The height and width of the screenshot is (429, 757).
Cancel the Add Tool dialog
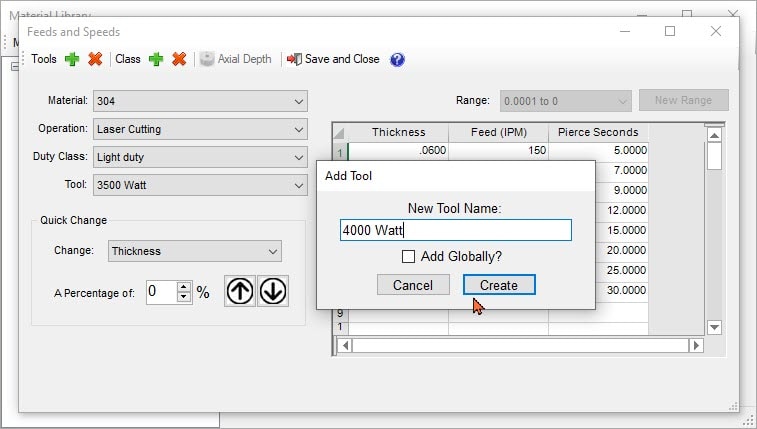413,285
